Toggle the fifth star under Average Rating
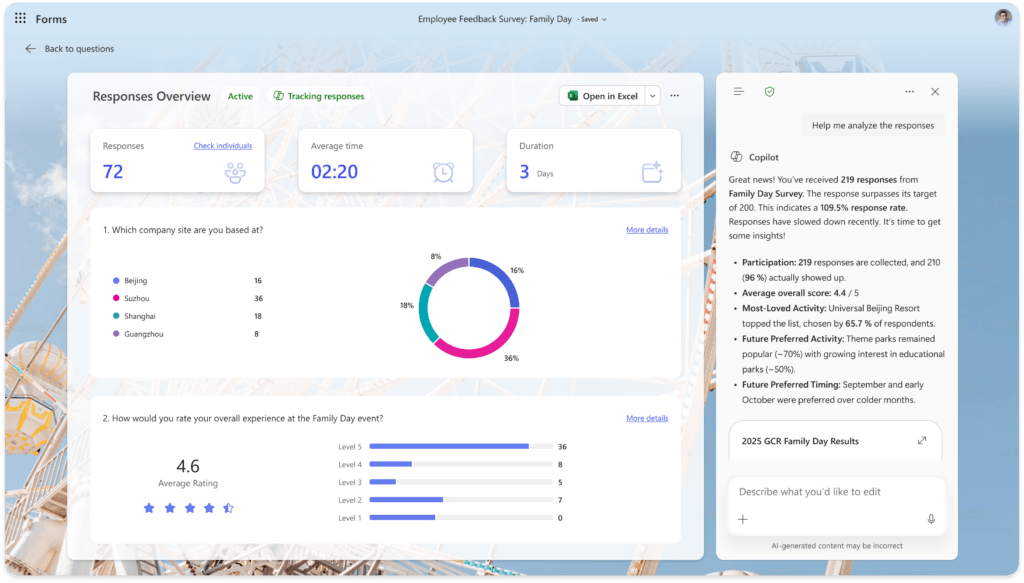 tap(227, 508)
